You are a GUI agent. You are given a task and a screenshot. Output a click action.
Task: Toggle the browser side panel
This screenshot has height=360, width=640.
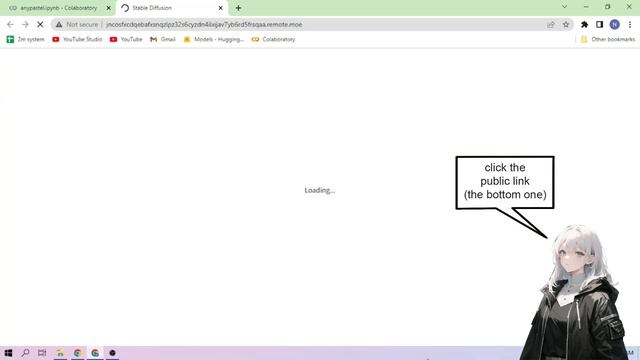click(x=599, y=24)
